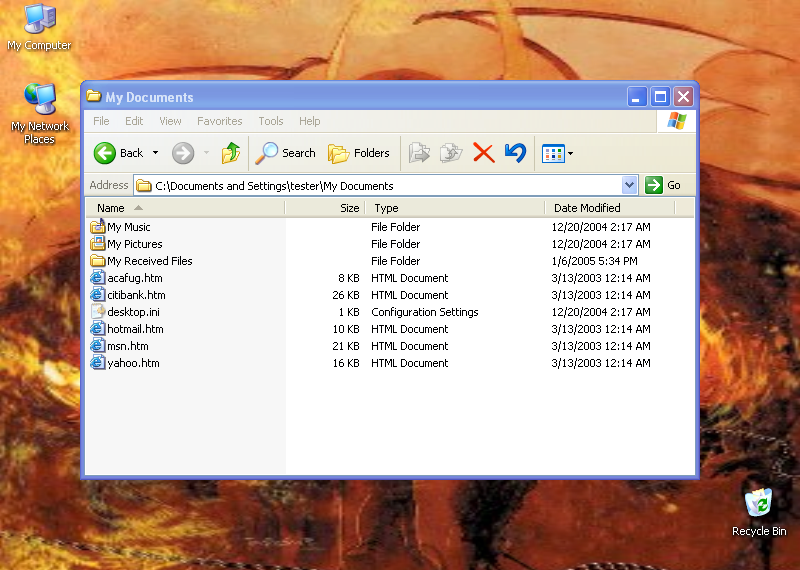
Task: Sort by the Type column header
Action: [x=455, y=208]
